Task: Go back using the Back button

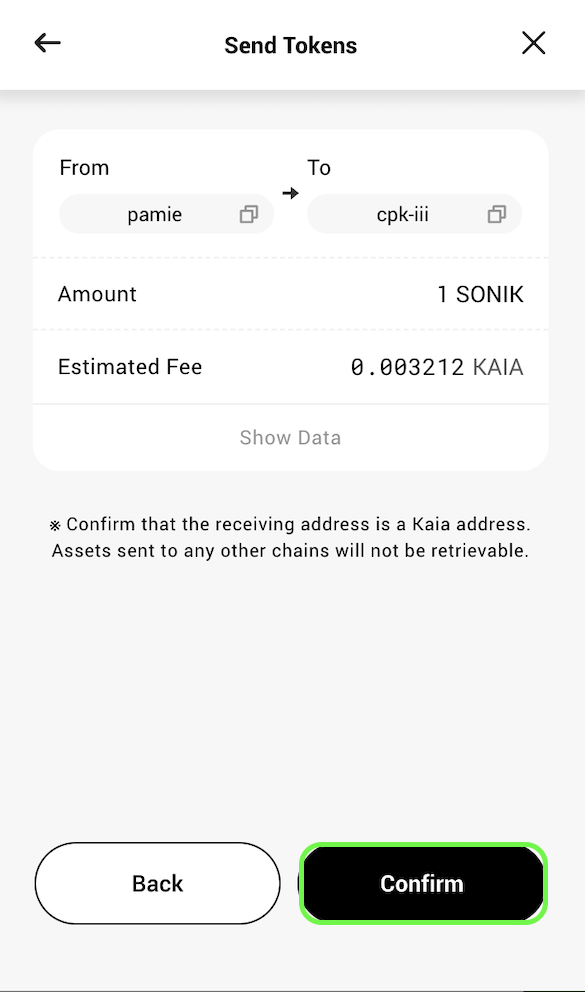Action: click(x=157, y=883)
